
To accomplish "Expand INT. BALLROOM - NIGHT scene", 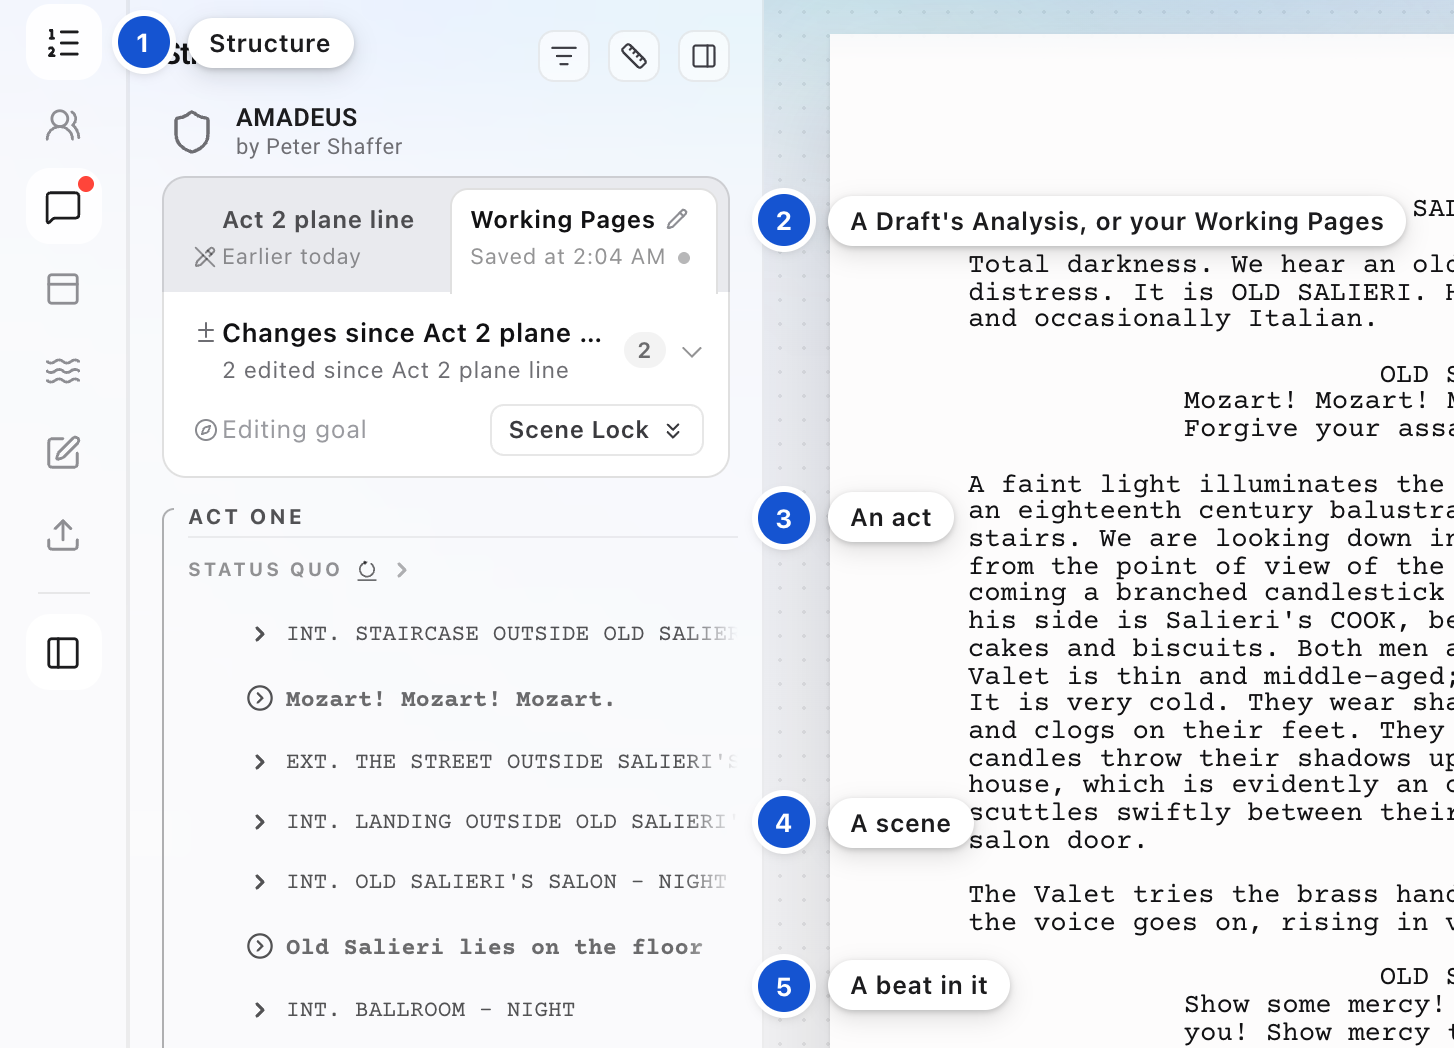I will [x=260, y=1010].
